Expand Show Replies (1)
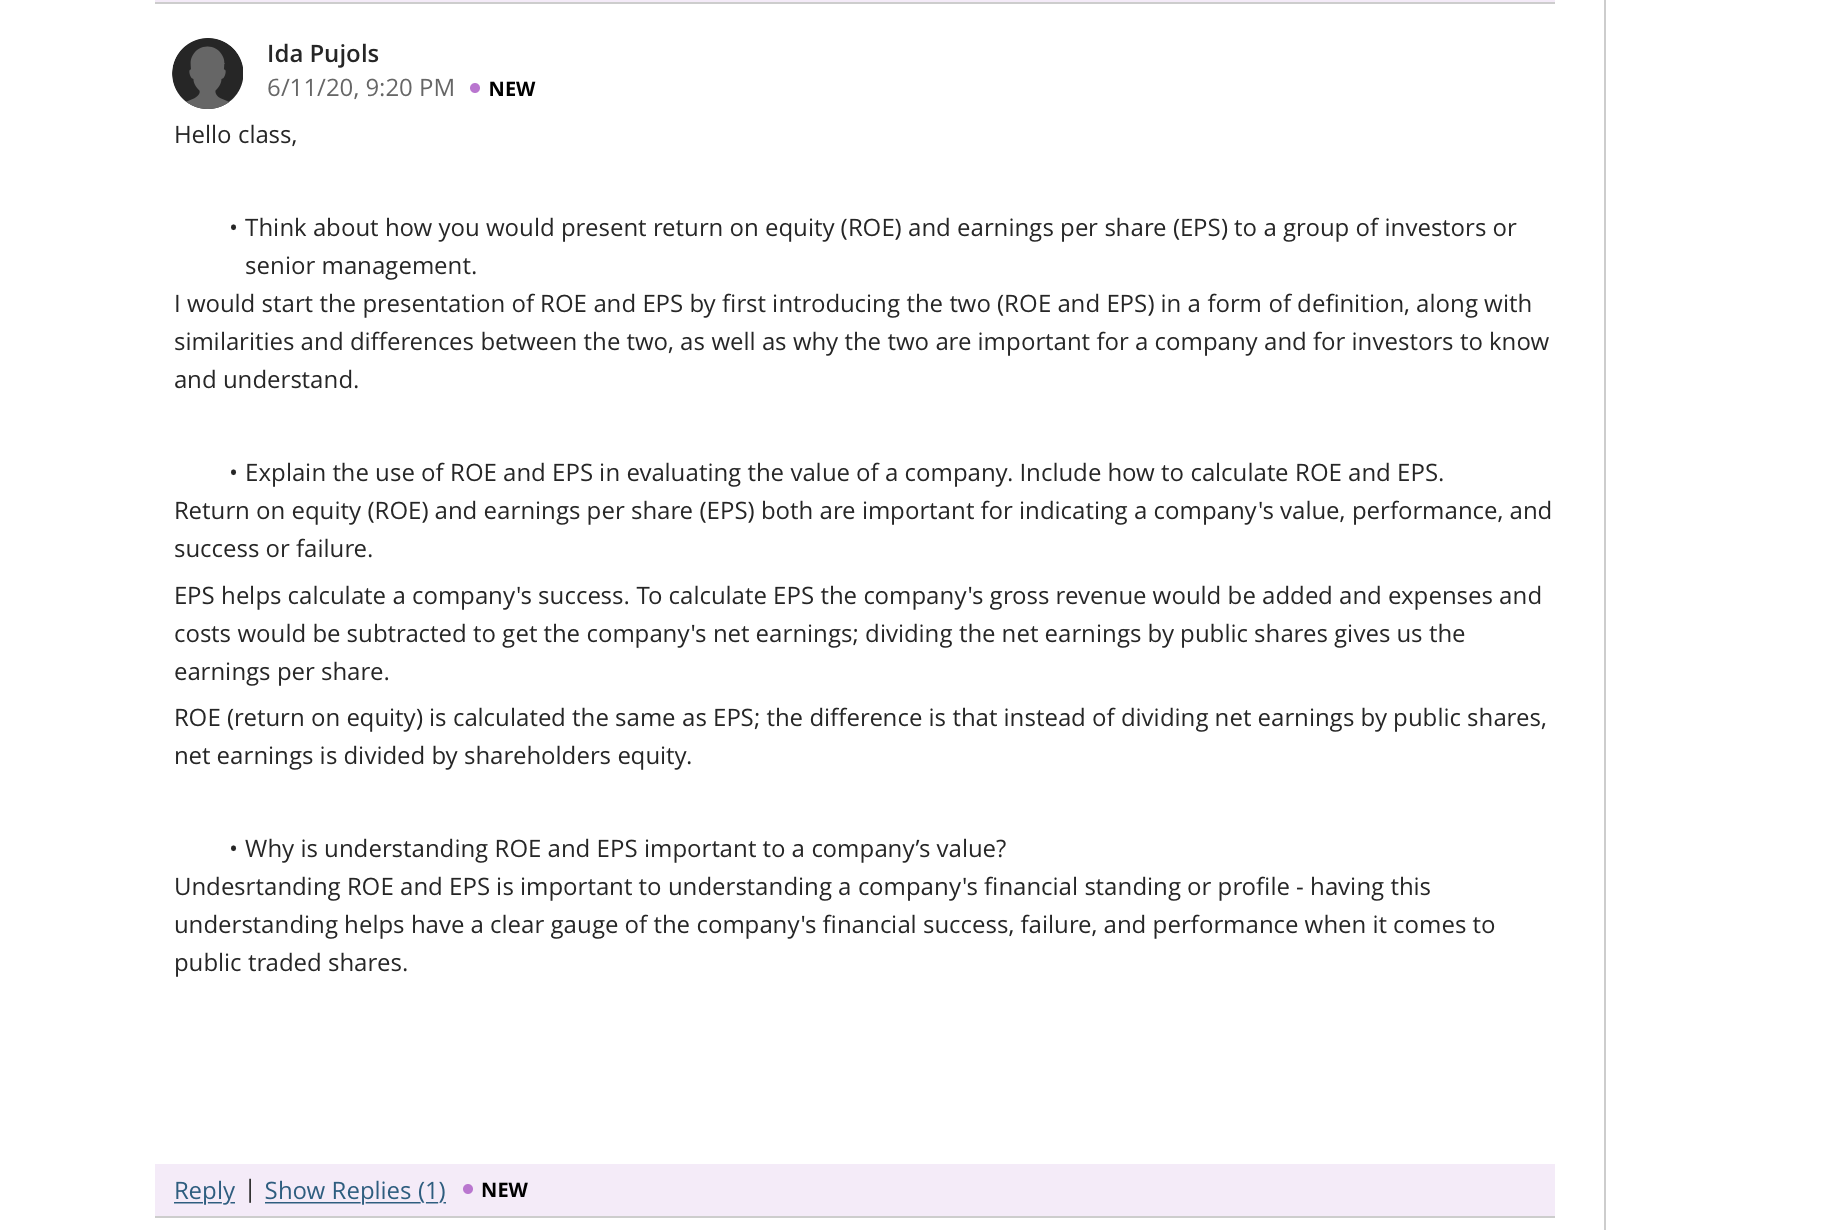The height and width of the screenshot is (1230, 1836). coord(355,1190)
